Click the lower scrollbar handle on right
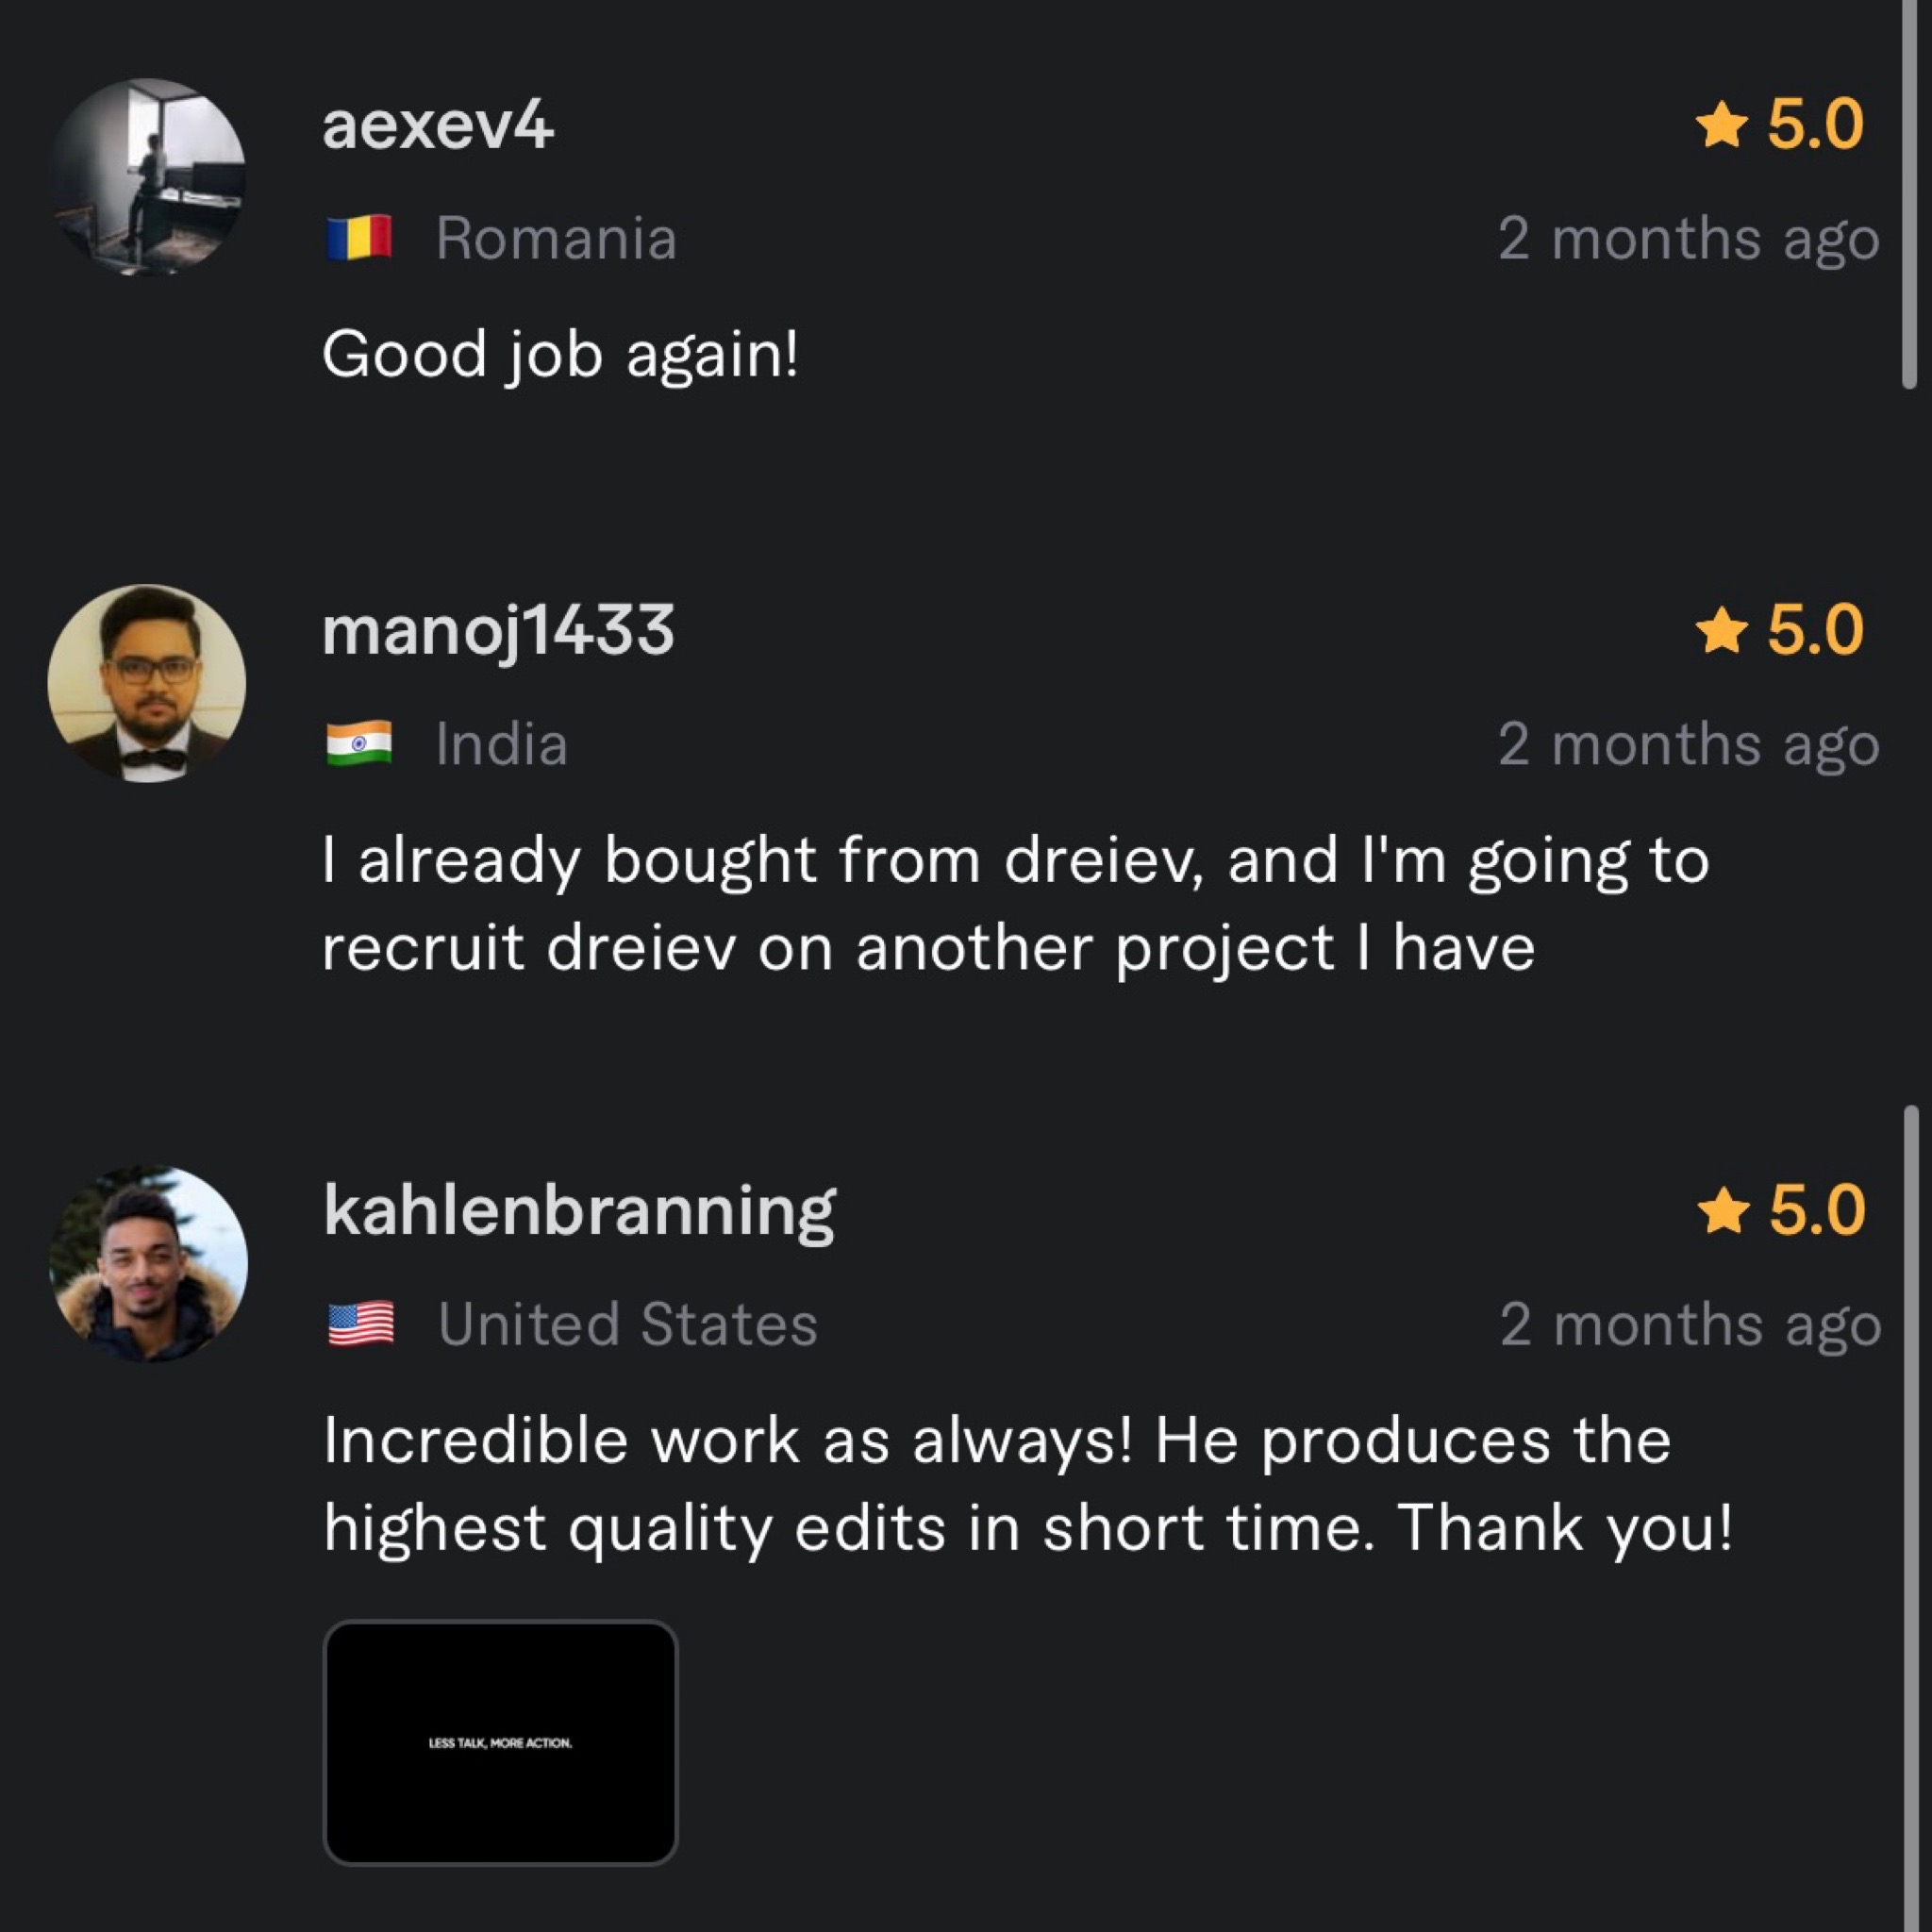The width and height of the screenshot is (1932, 1932). point(1910,1500)
